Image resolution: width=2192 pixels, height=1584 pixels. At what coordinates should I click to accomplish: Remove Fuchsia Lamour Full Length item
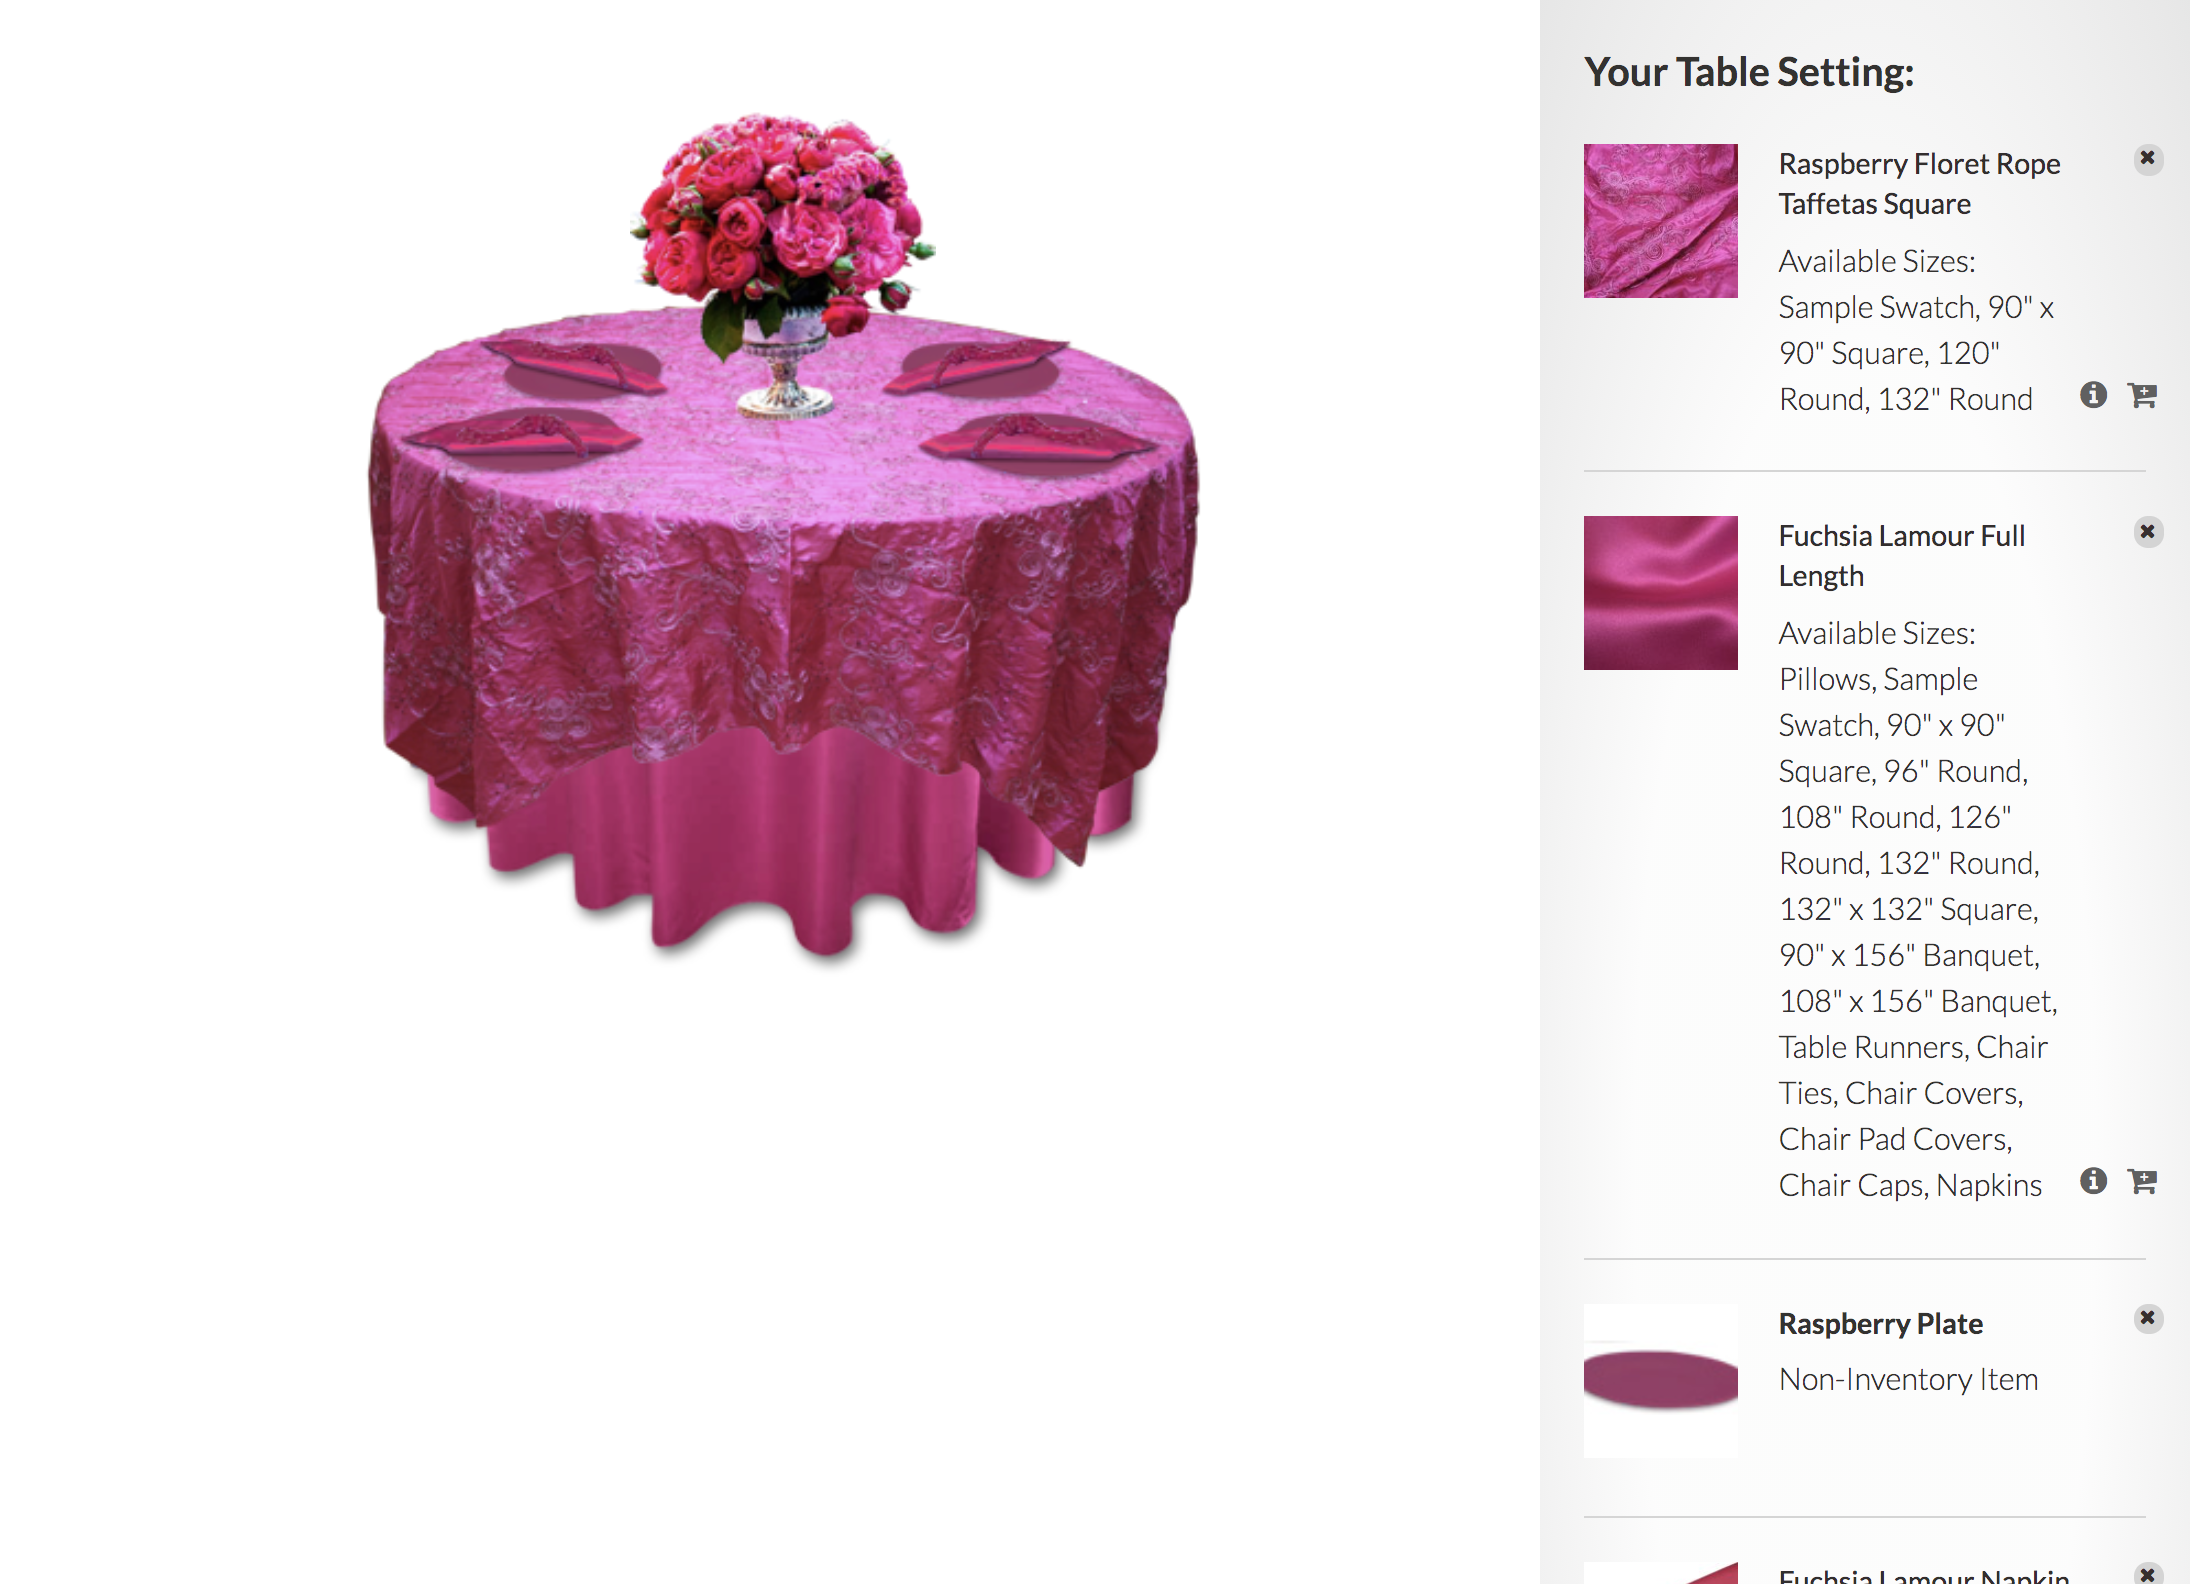(x=2147, y=531)
